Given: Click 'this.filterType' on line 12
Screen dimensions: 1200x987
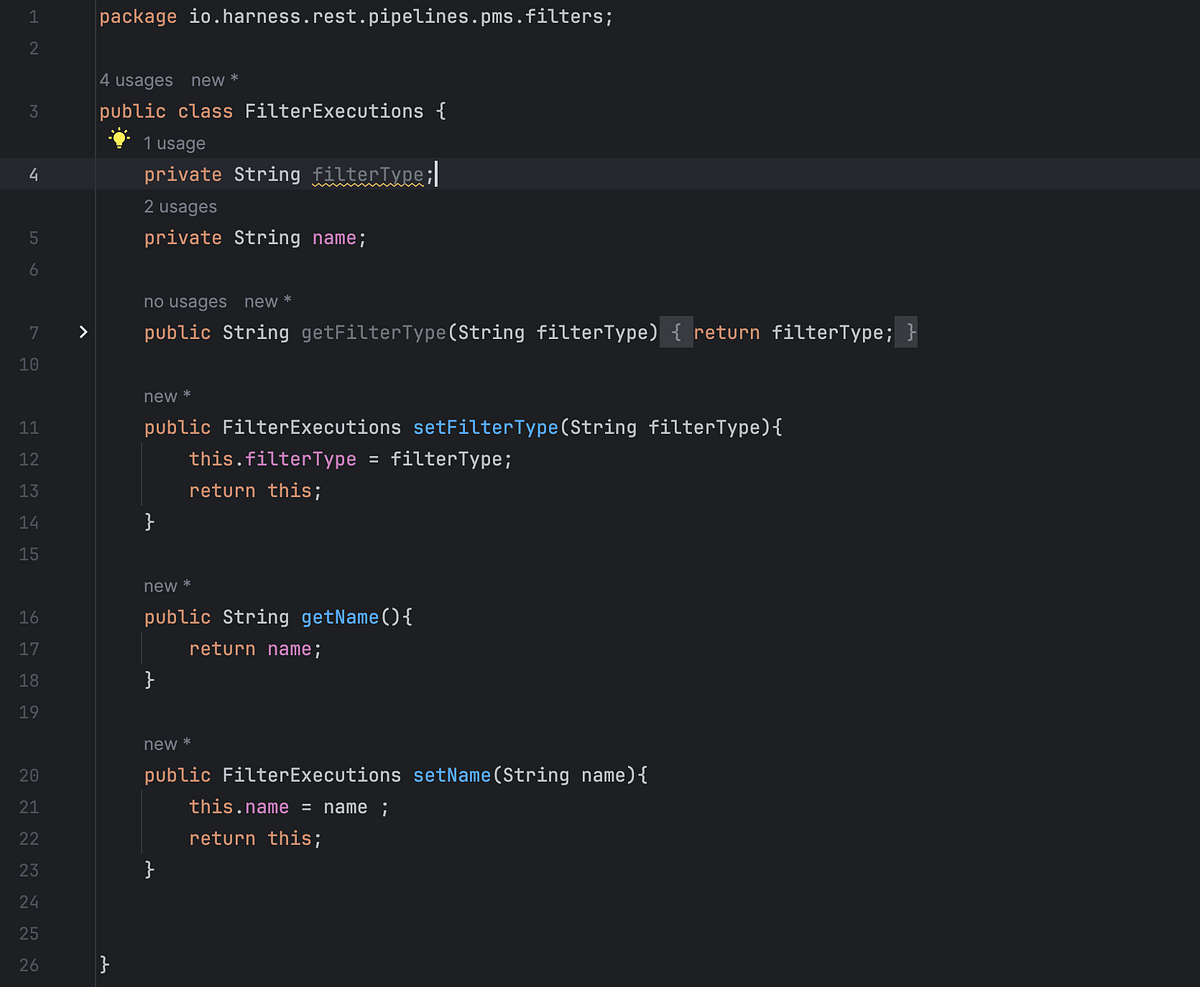Looking at the screenshot, I should [273, 459].
